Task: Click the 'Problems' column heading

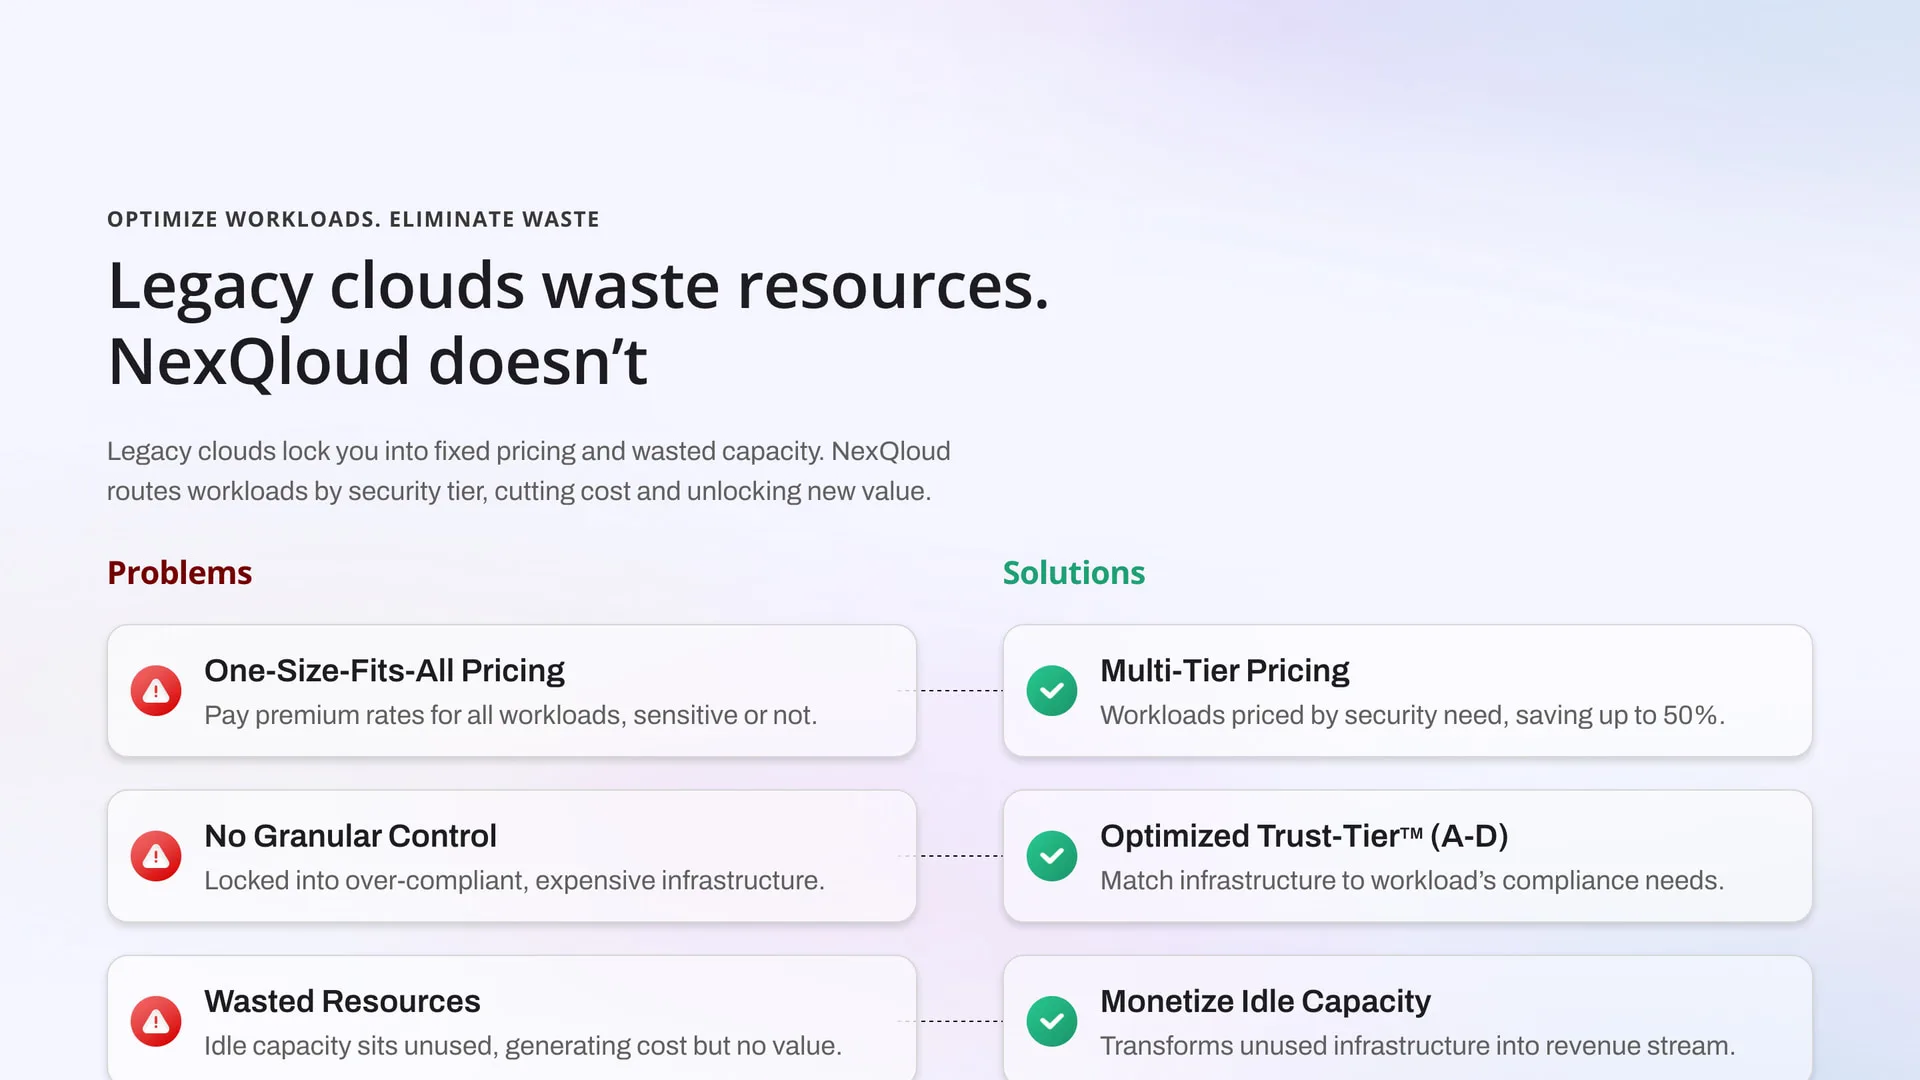Action: pyautogui.click(x=179, y=573)
